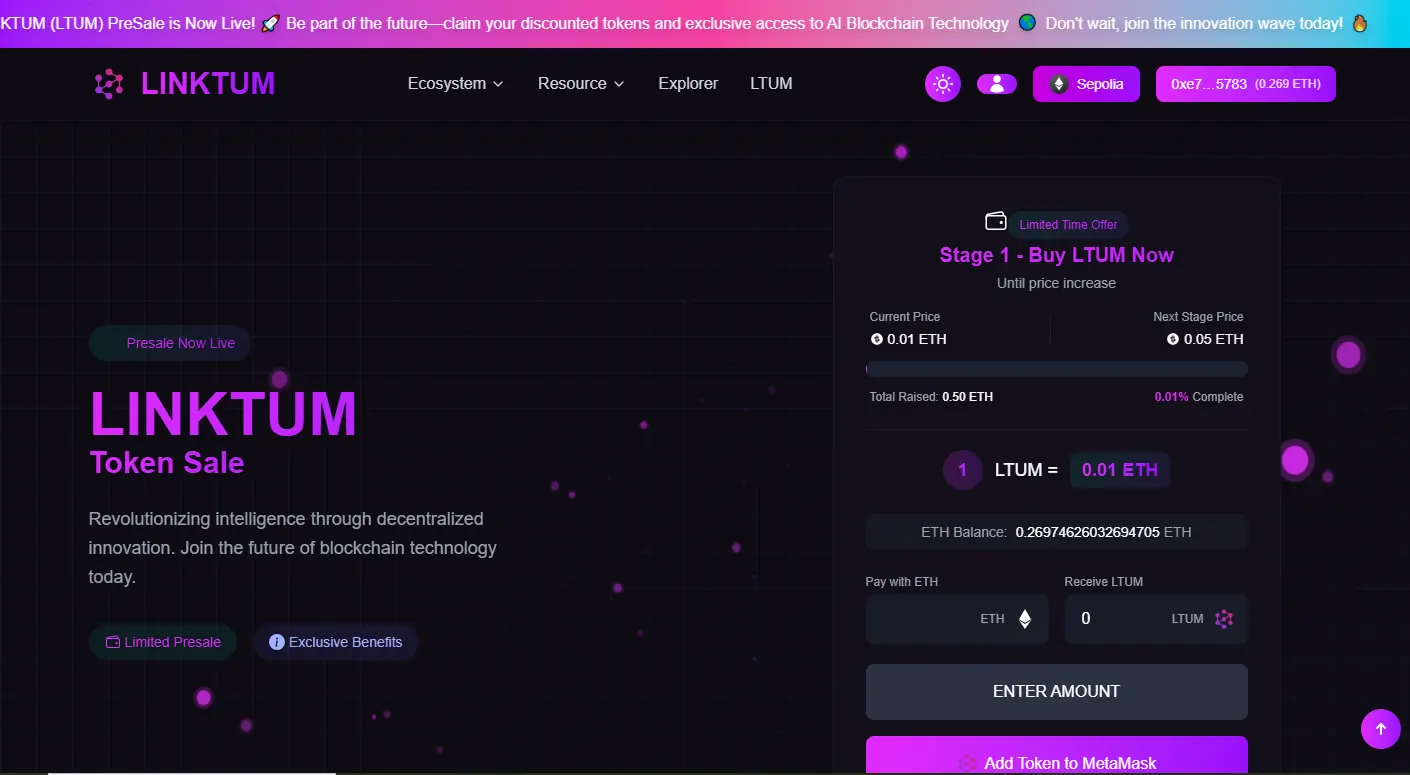Screen dimensions: 1410x775
Task: Expand the Resource menu
Action: tap(581, 84)
